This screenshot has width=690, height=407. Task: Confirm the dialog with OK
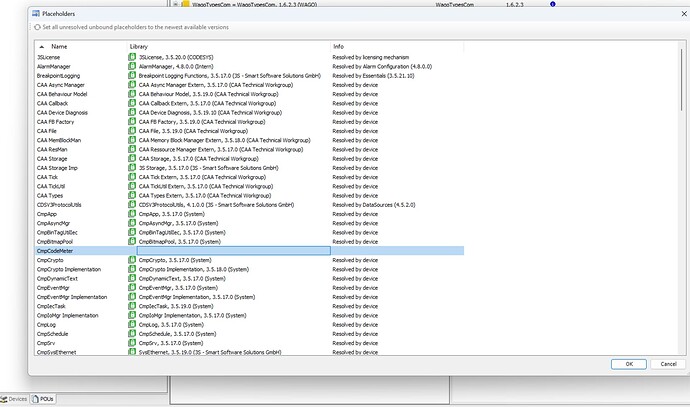[629, 364]
